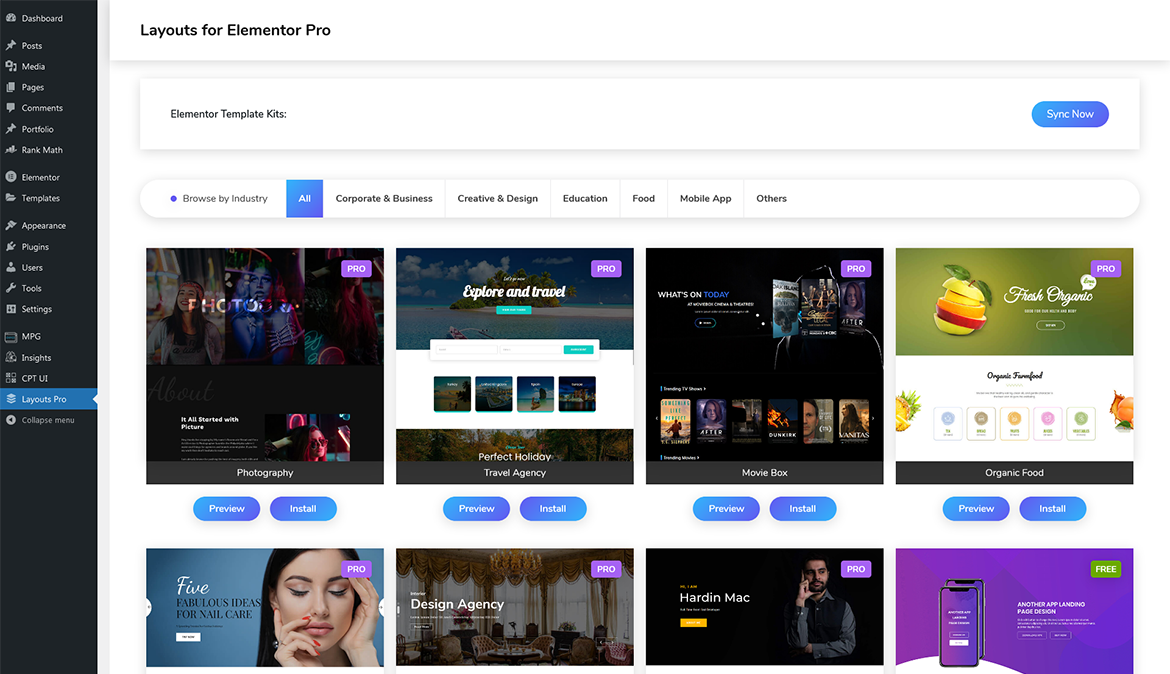Preview the Photography template kit
This screenshot has width=1170, height=674.
[226, 508]
